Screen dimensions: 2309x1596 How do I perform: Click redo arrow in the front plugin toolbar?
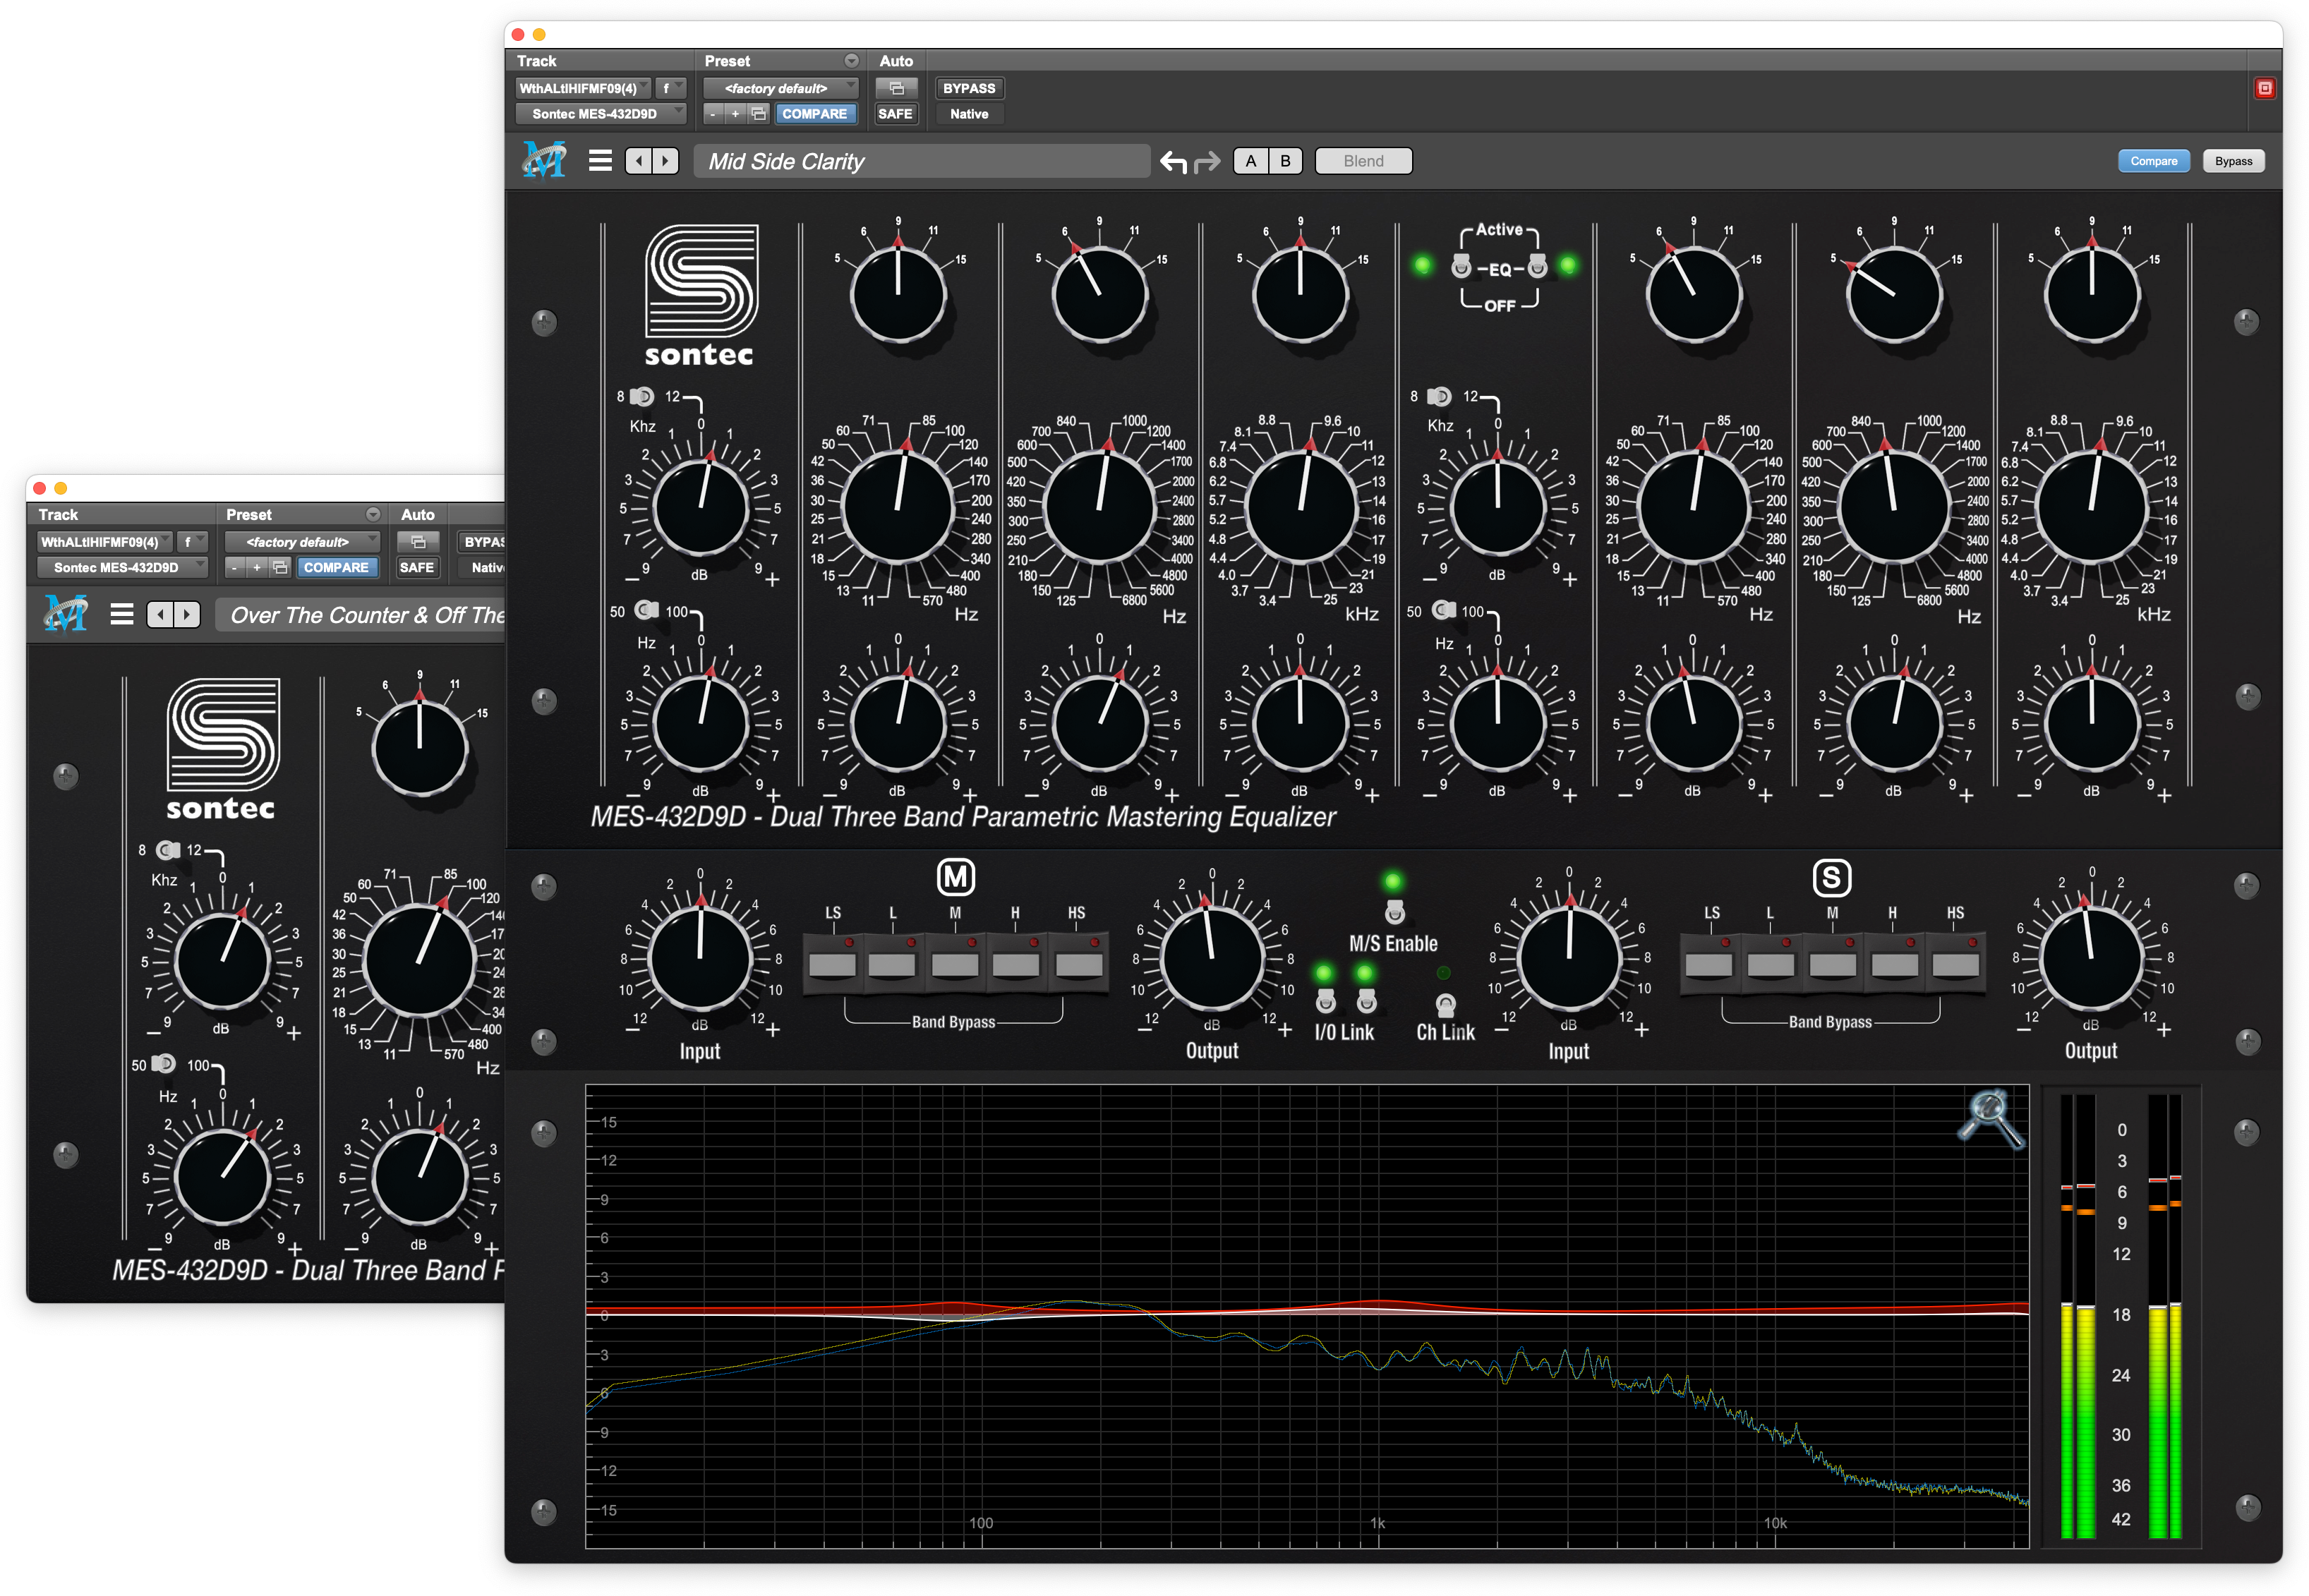click(x=1207, y=161)
